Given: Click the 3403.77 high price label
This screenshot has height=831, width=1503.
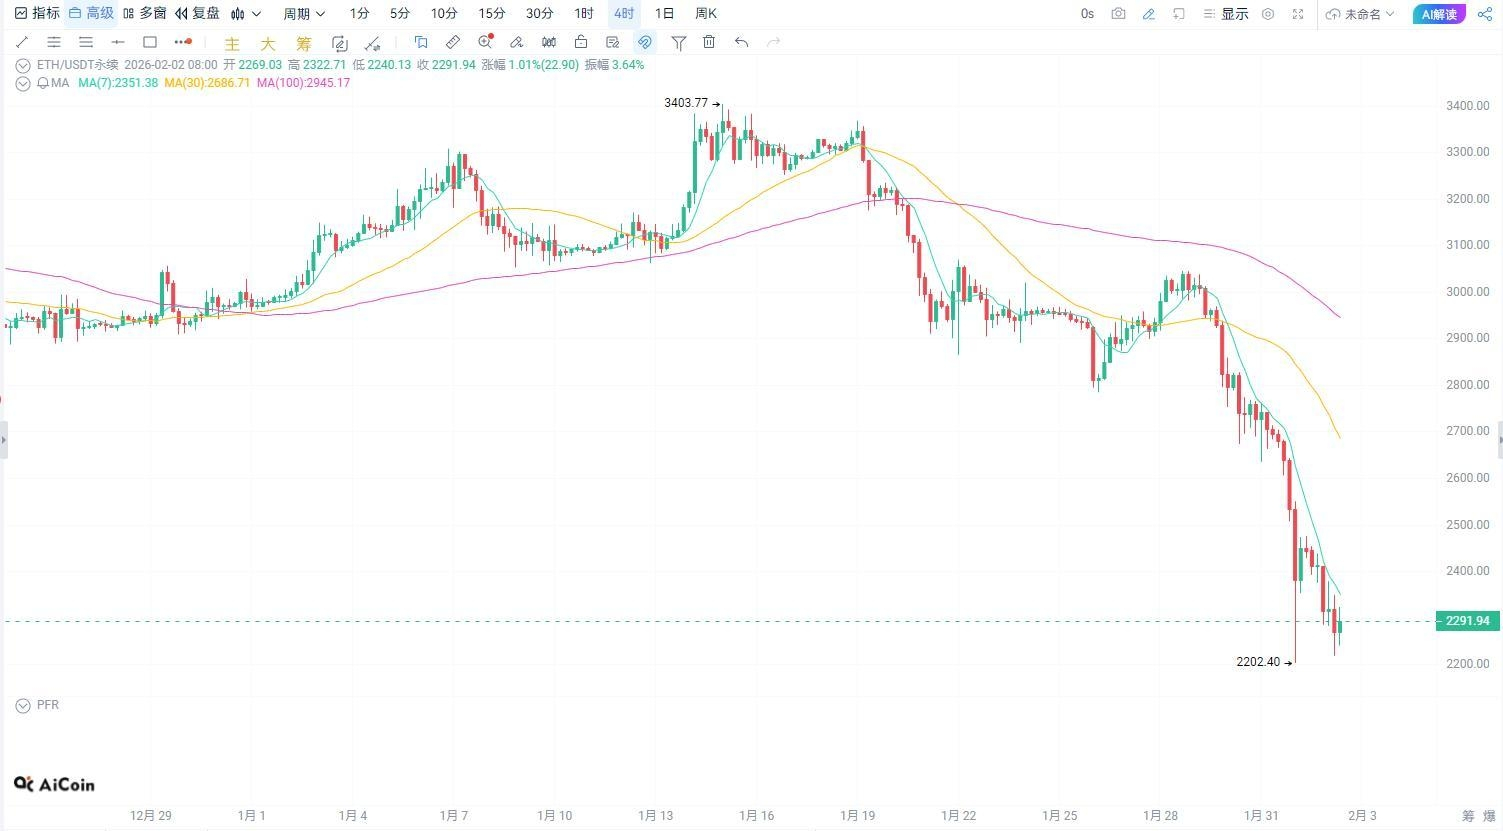Looking at the screenshot, I should click(x=686, y=103).
